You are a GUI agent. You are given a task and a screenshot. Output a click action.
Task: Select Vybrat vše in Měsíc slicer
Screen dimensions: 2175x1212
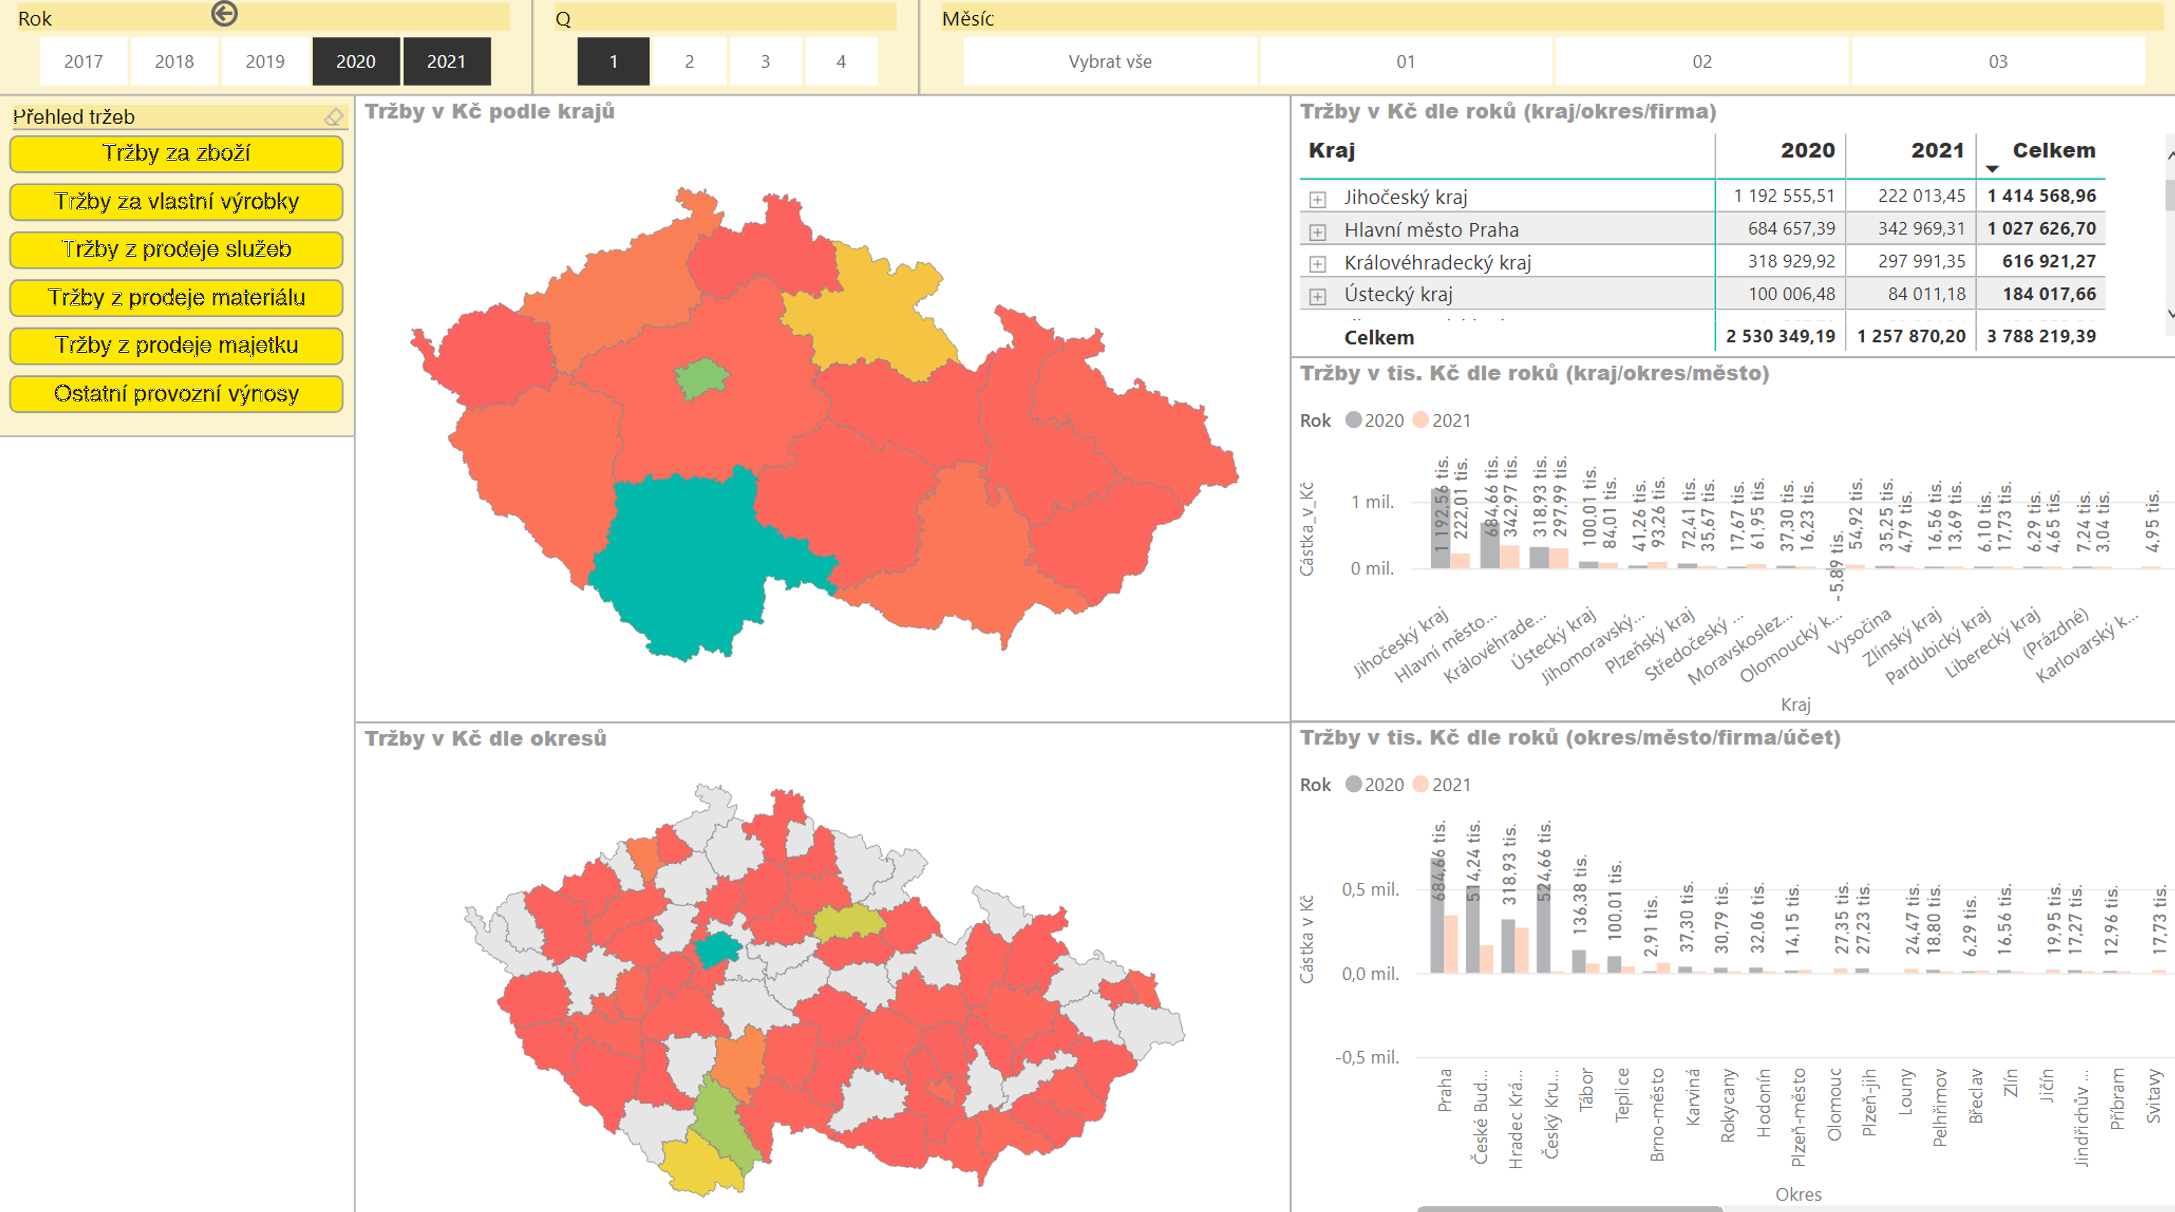[1109, 61]
